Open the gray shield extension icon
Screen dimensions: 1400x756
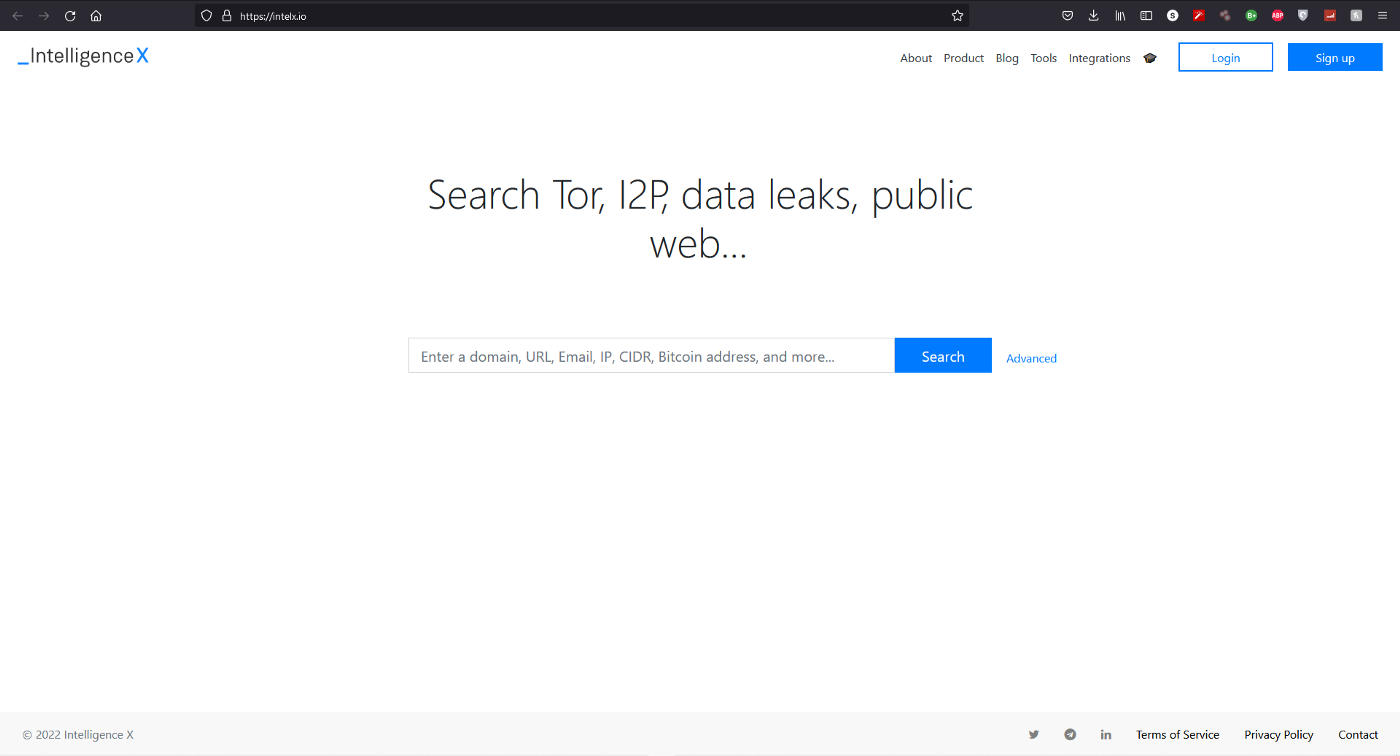tap(1303, 16)
